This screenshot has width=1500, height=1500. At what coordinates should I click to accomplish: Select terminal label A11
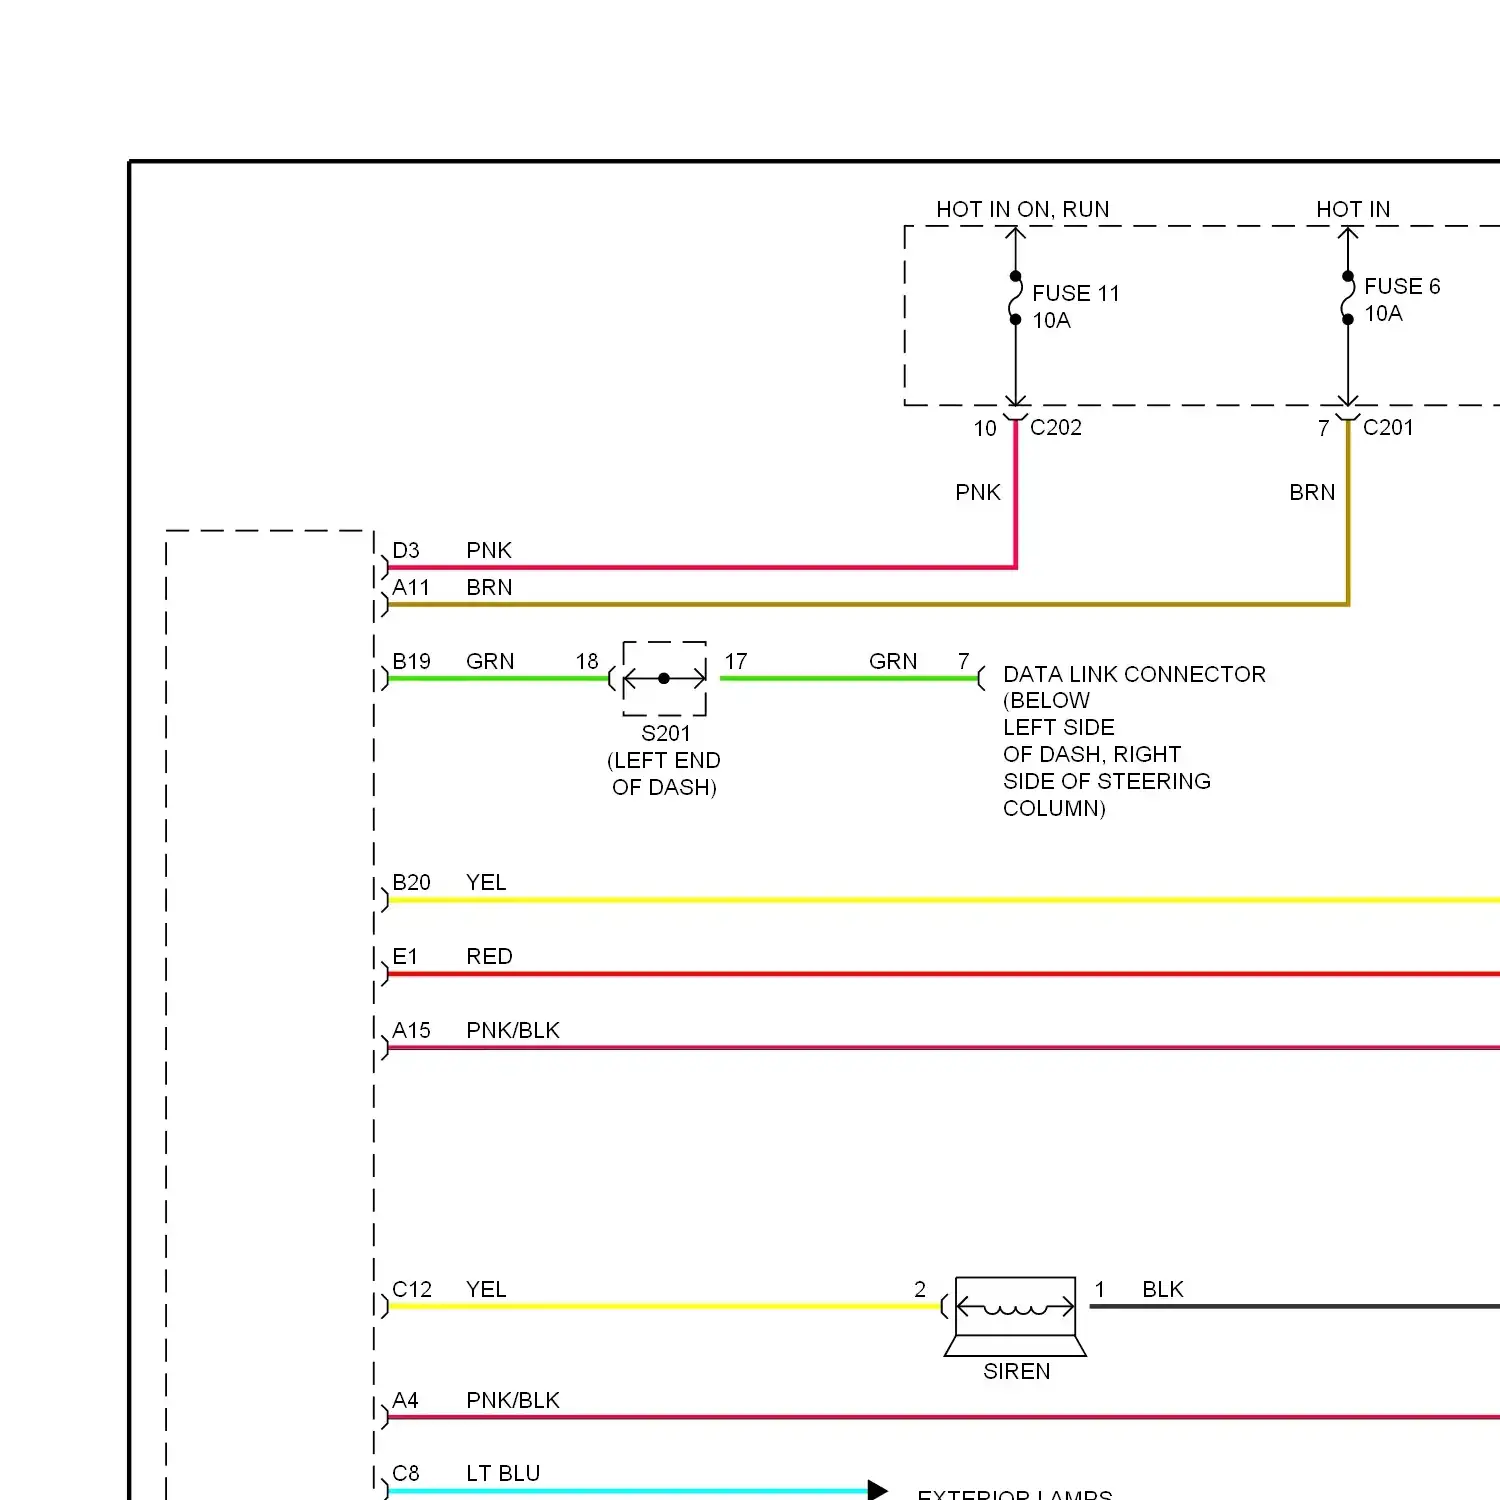click(410, 588)
